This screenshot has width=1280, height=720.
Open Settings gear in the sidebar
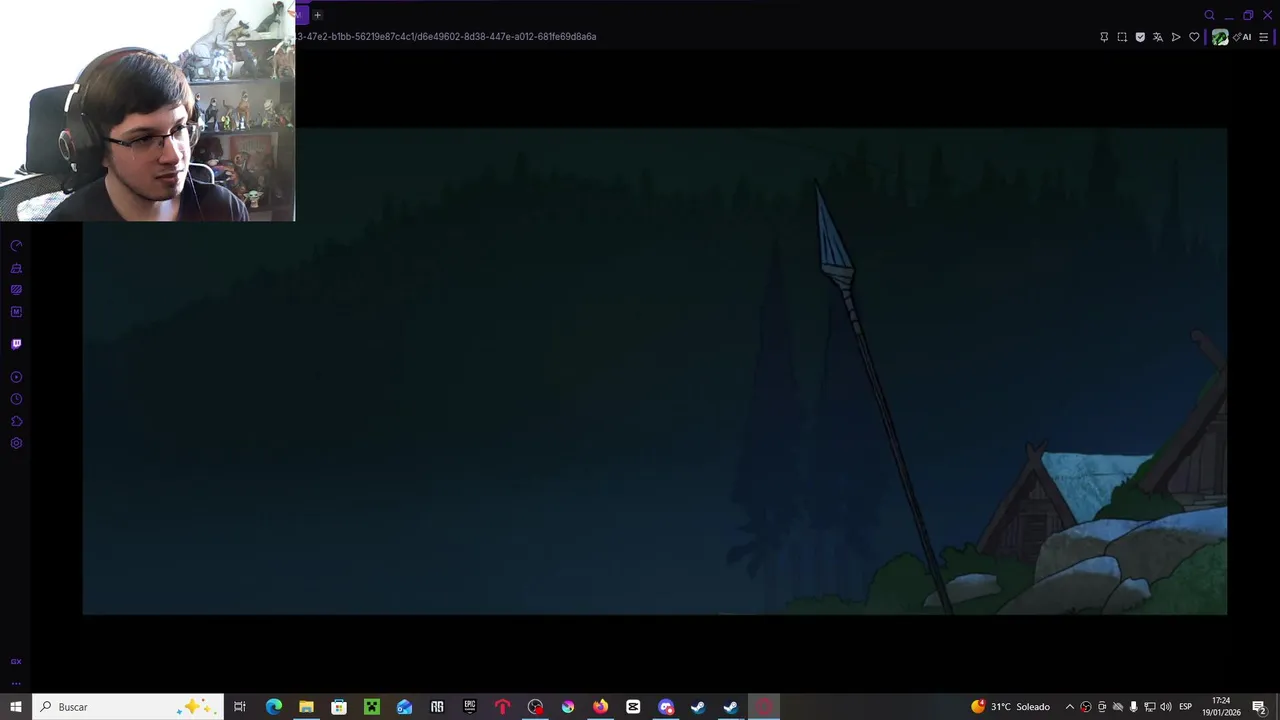point(16,443)
